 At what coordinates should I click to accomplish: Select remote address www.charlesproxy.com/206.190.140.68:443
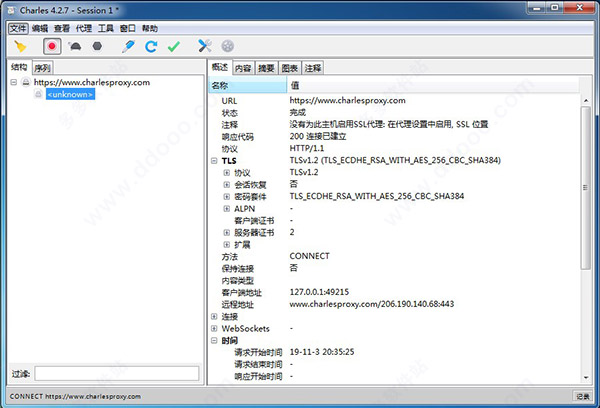372,304
